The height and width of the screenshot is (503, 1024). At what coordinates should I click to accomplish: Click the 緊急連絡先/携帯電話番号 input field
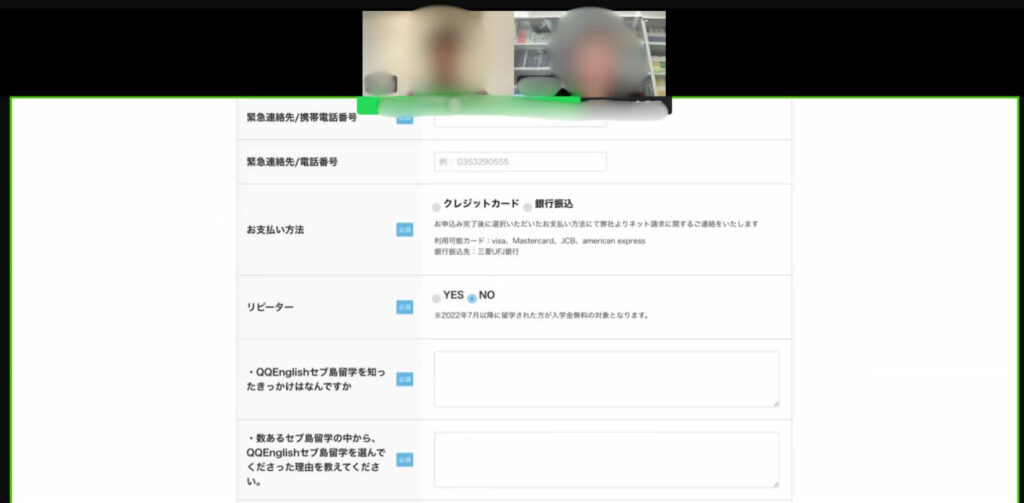[520, 120]
